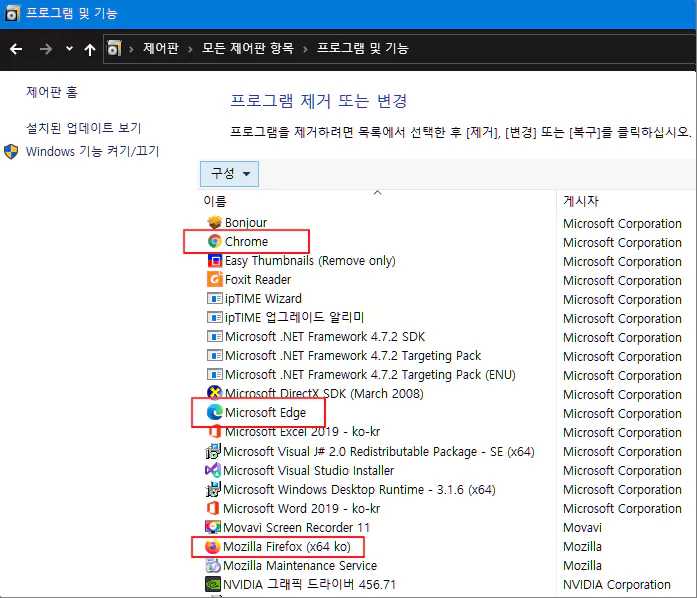Select Microsoft Edge in the list

click(265, 413)
